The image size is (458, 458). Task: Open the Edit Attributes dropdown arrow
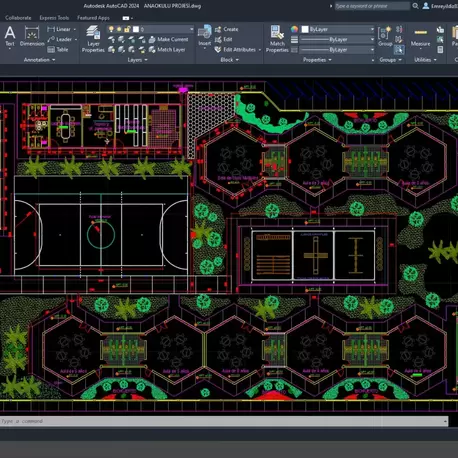tap(260, 50)
